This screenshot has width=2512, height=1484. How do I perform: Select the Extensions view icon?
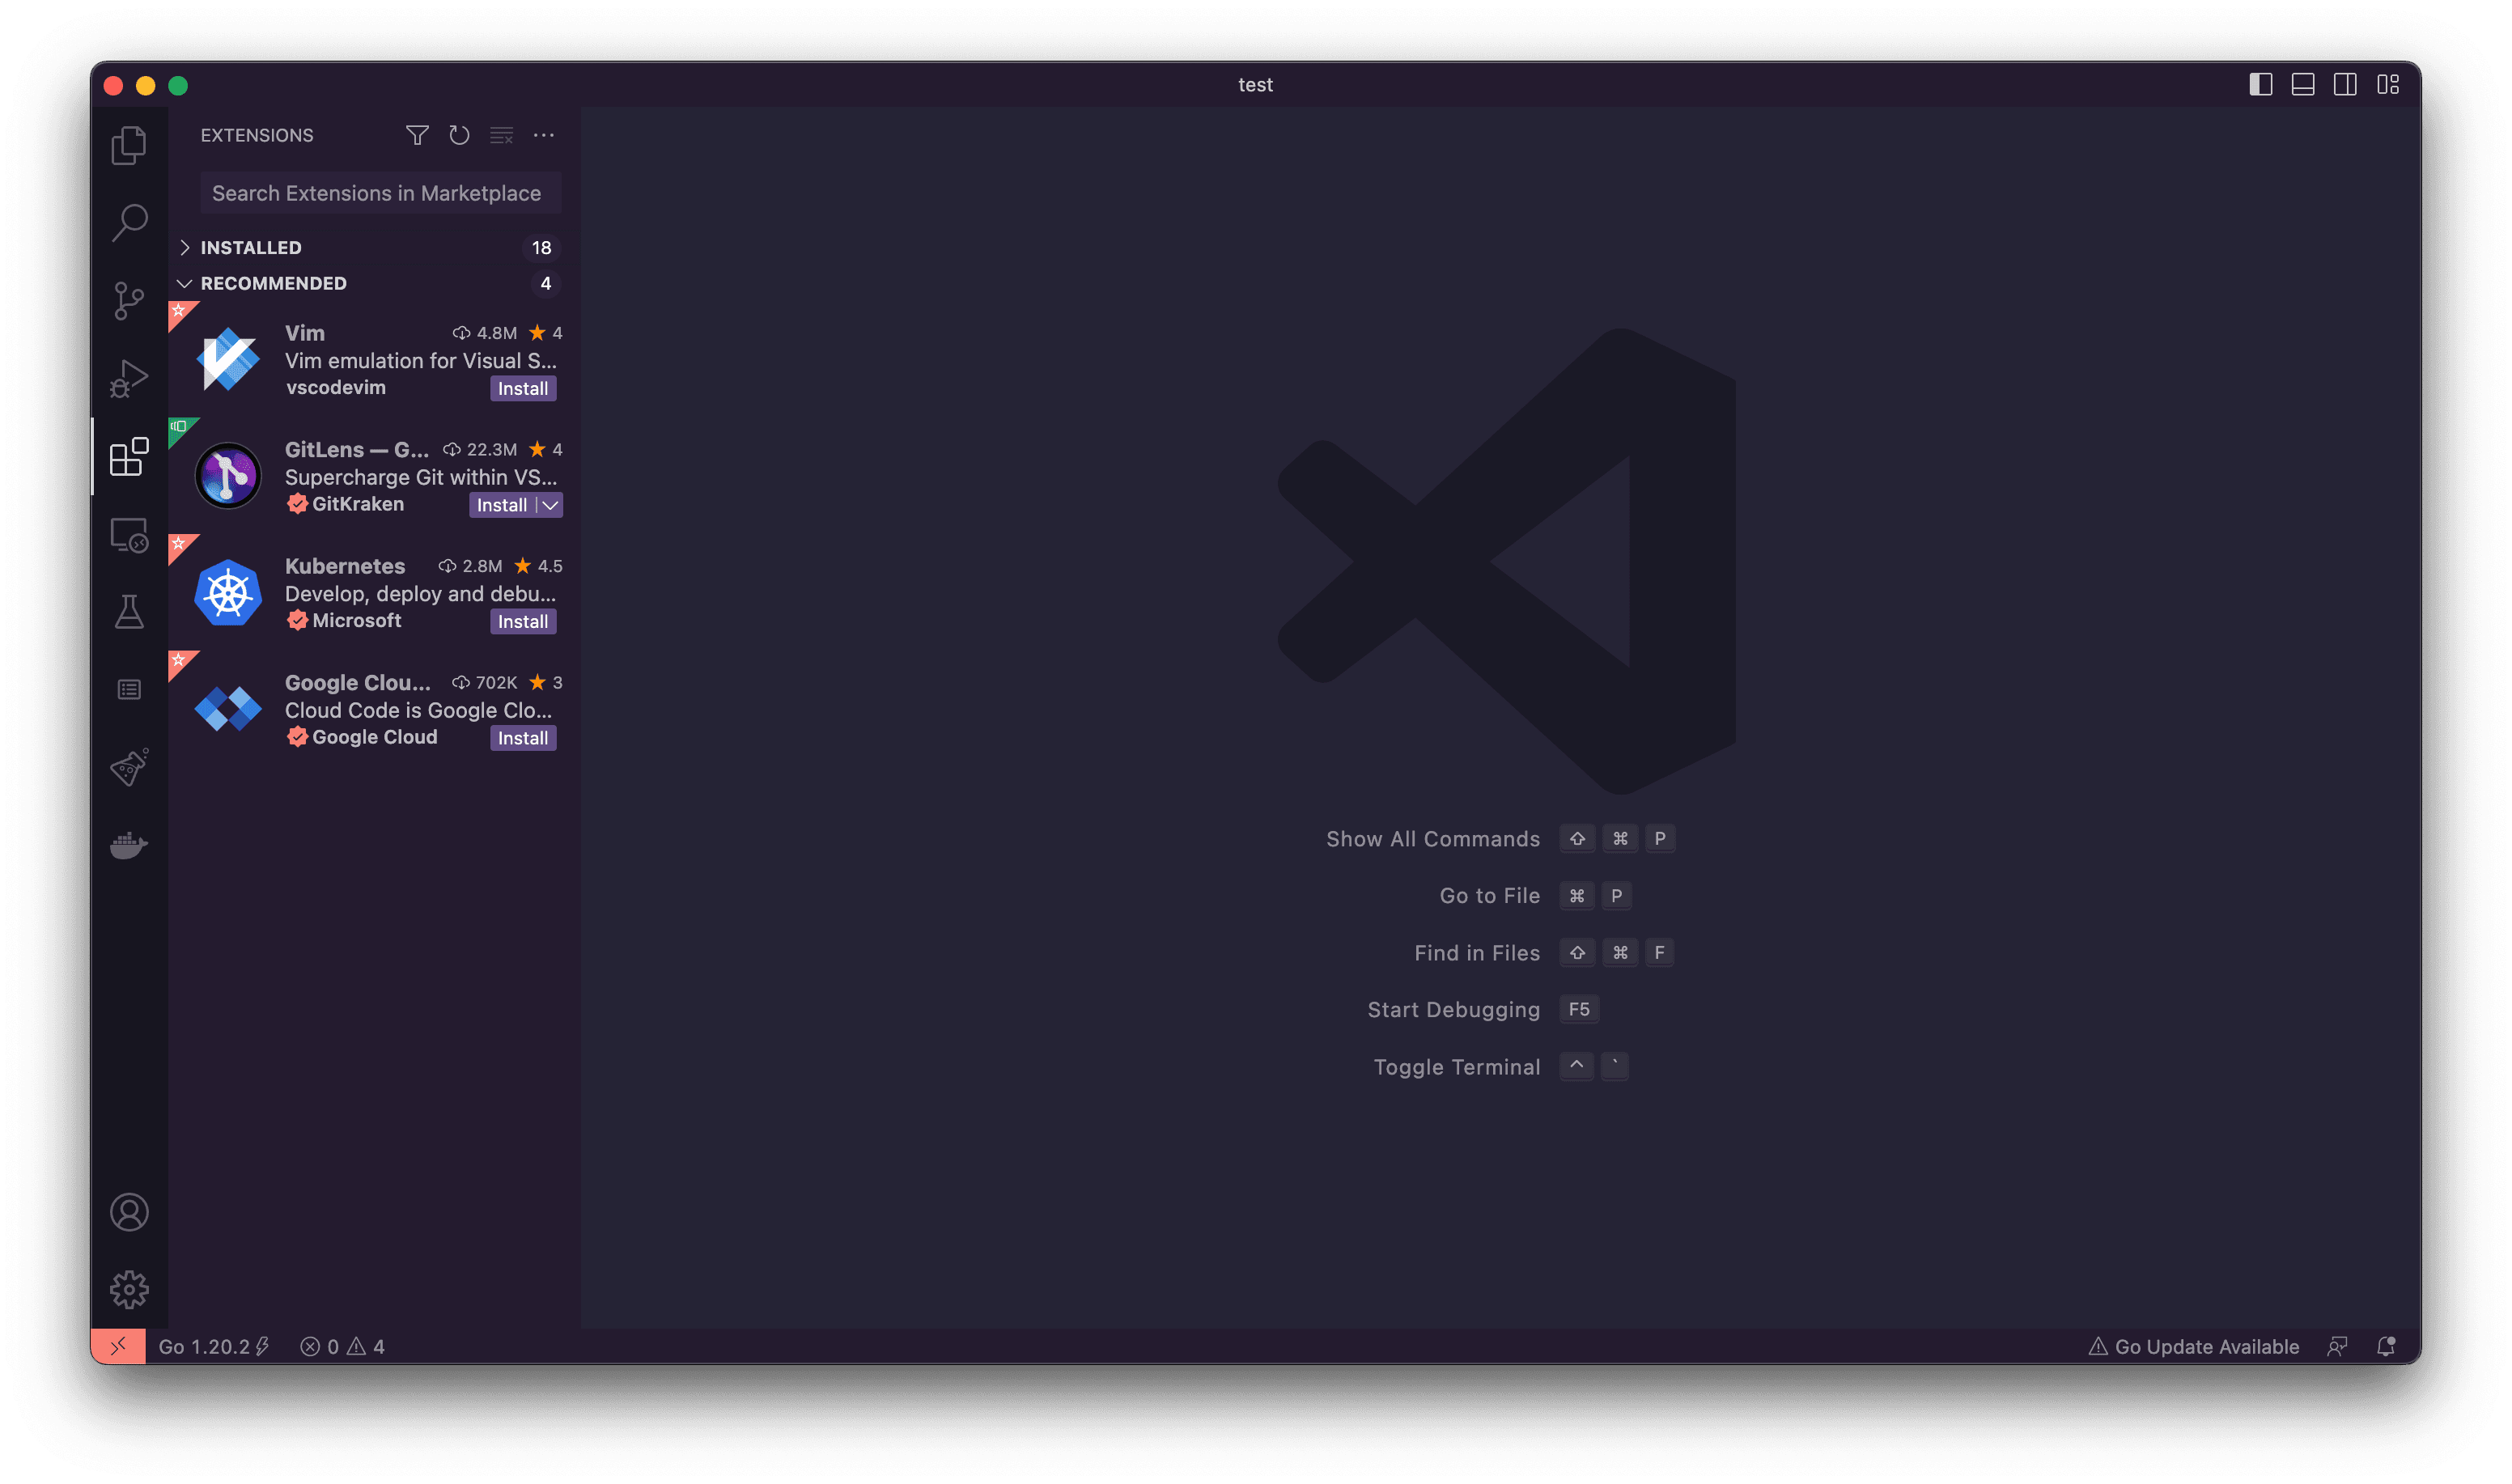point(129,456)
